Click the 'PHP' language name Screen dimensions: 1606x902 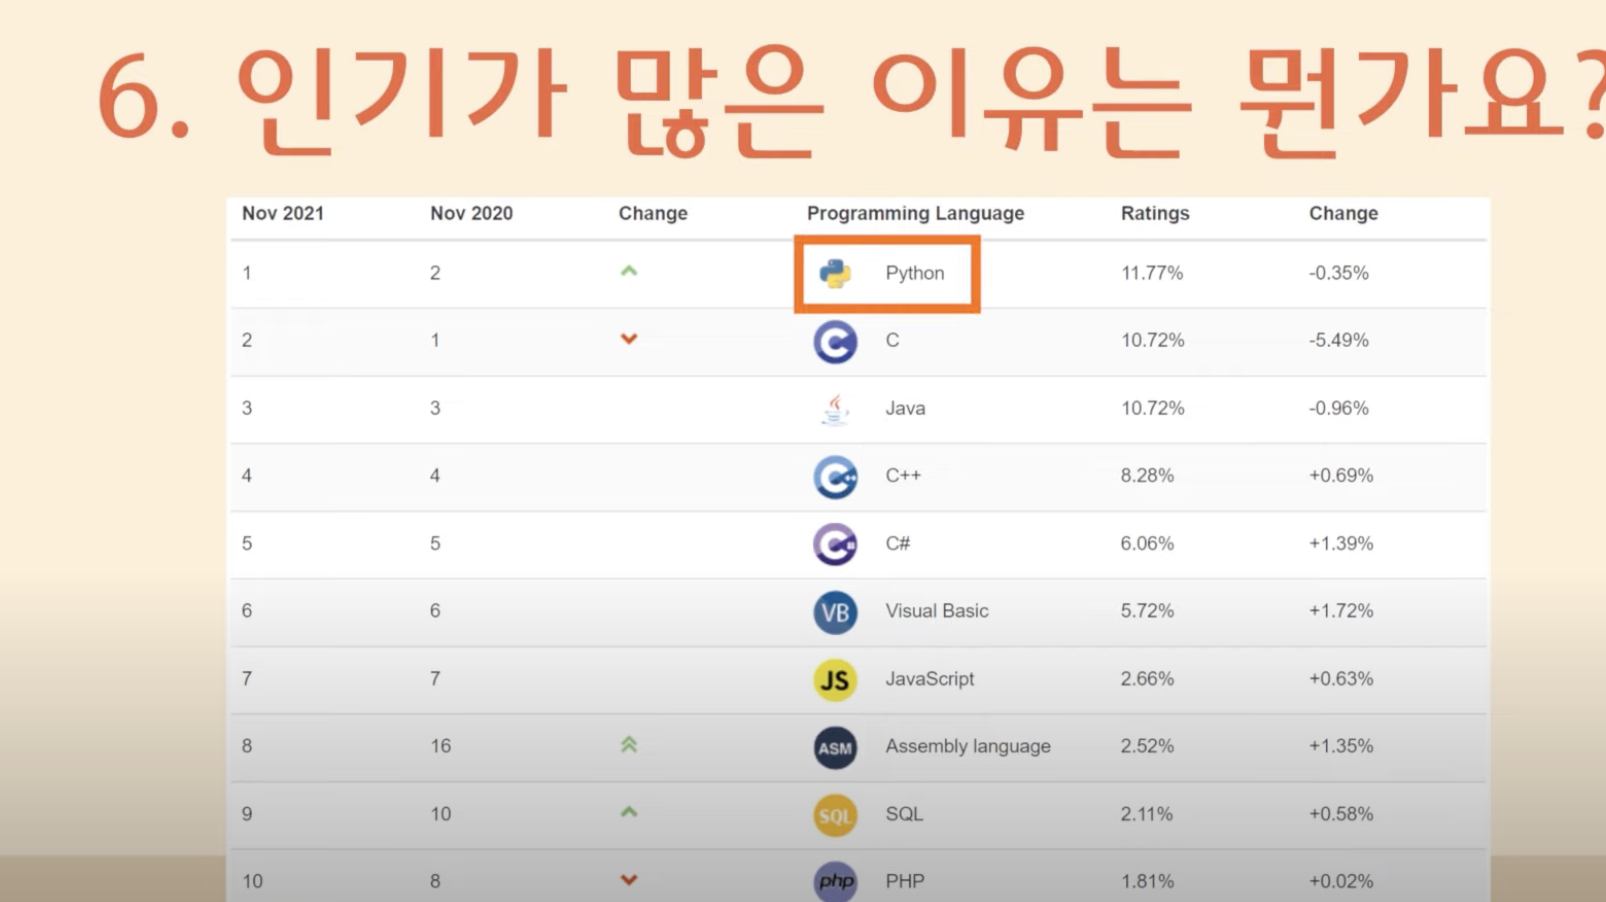tap(905, 881)
